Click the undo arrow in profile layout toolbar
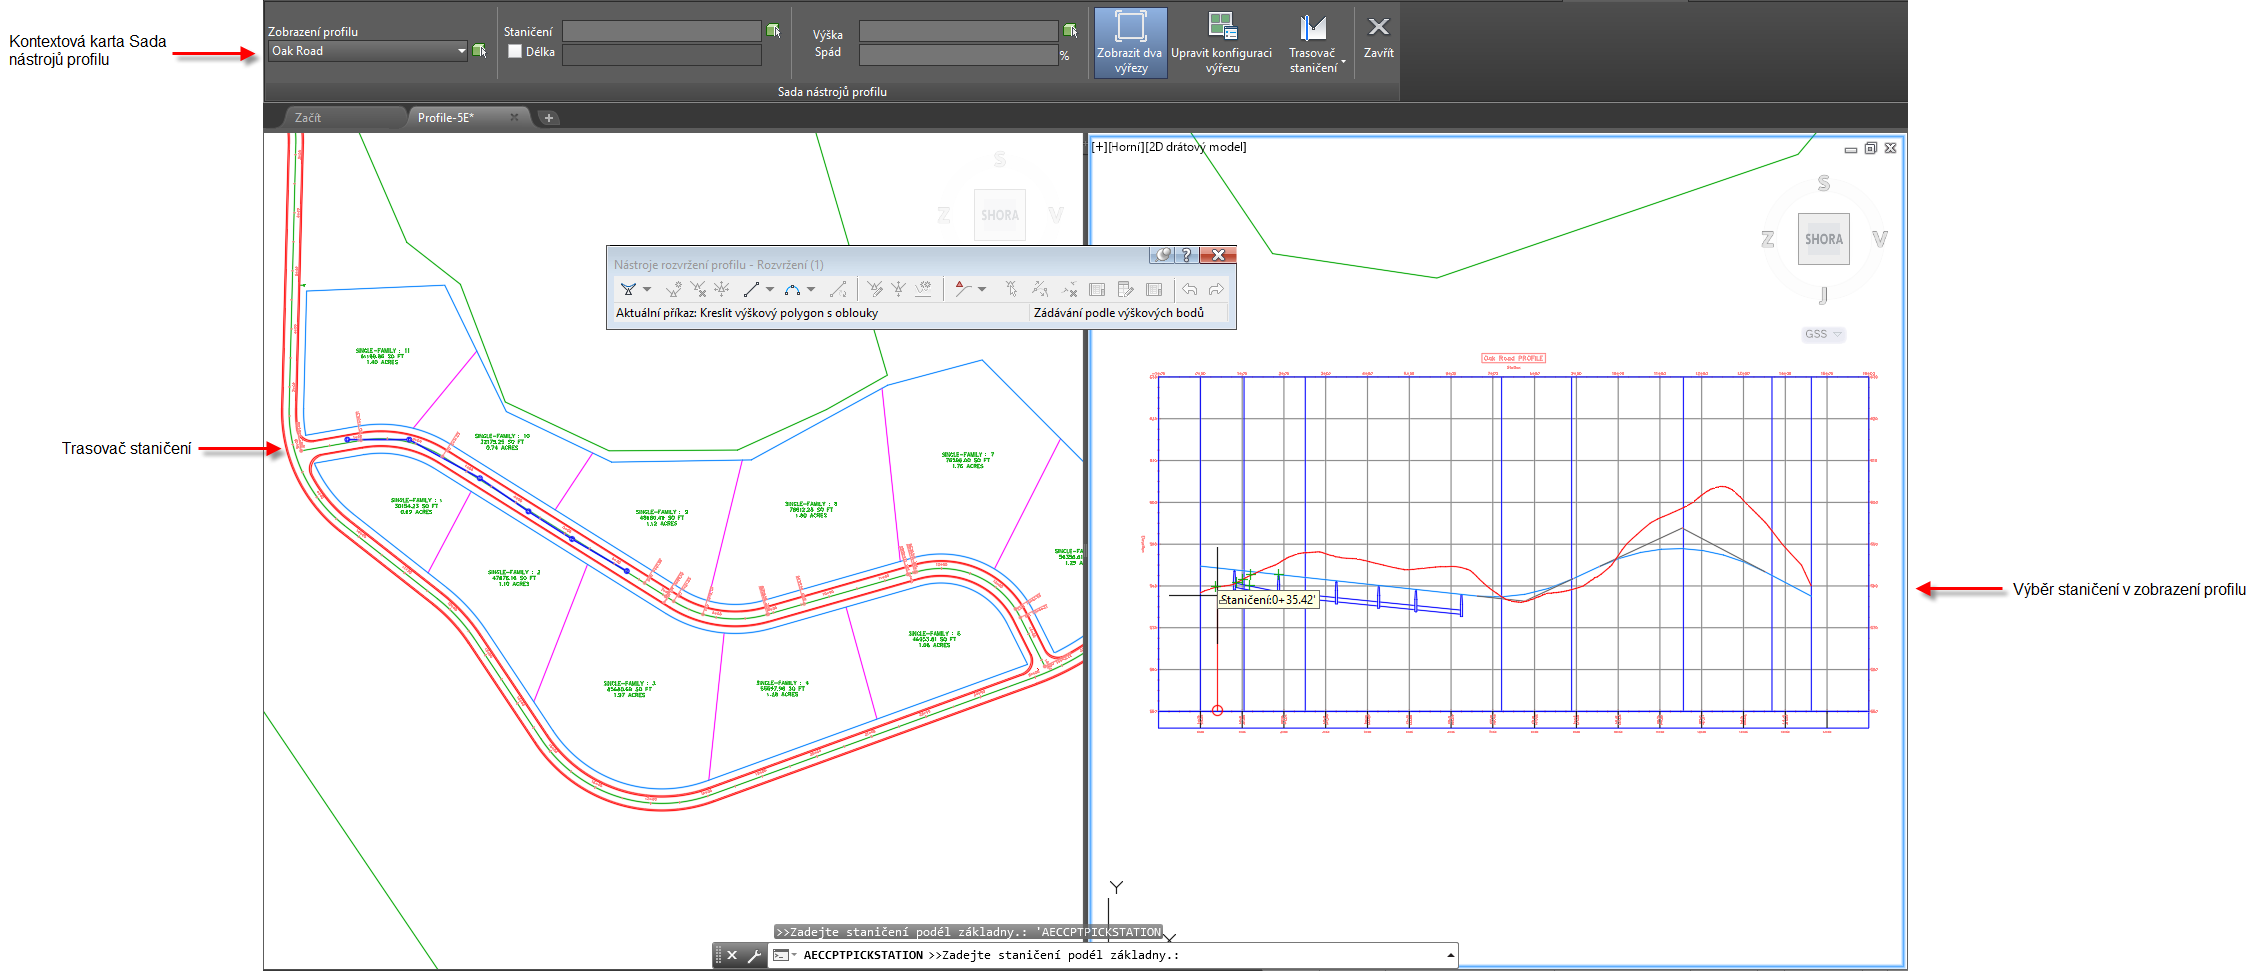Image resolution: width=2258 pixels, height=971 pixels. click(1190, 289)
